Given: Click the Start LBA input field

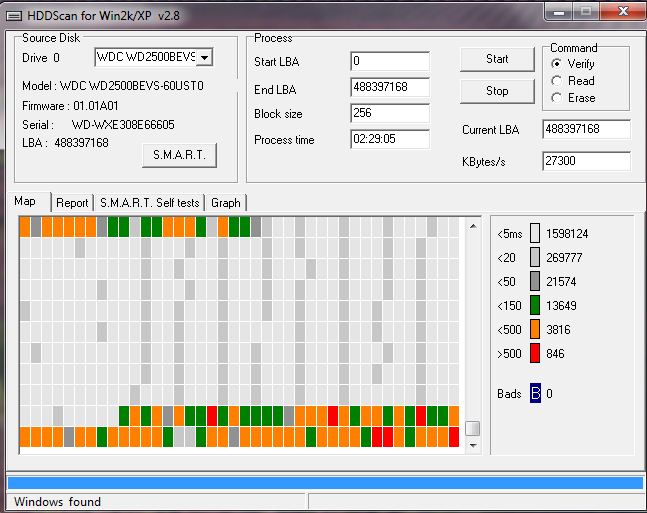Looking at the screenshot, I should point(390,61).
